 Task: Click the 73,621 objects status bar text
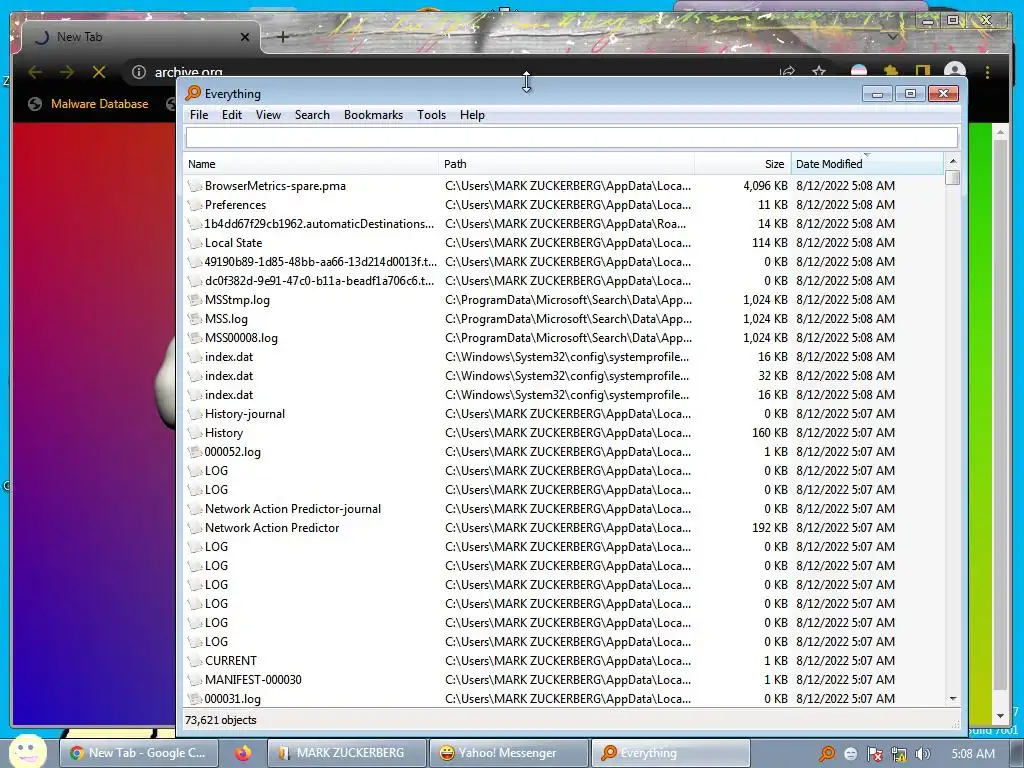221,720
